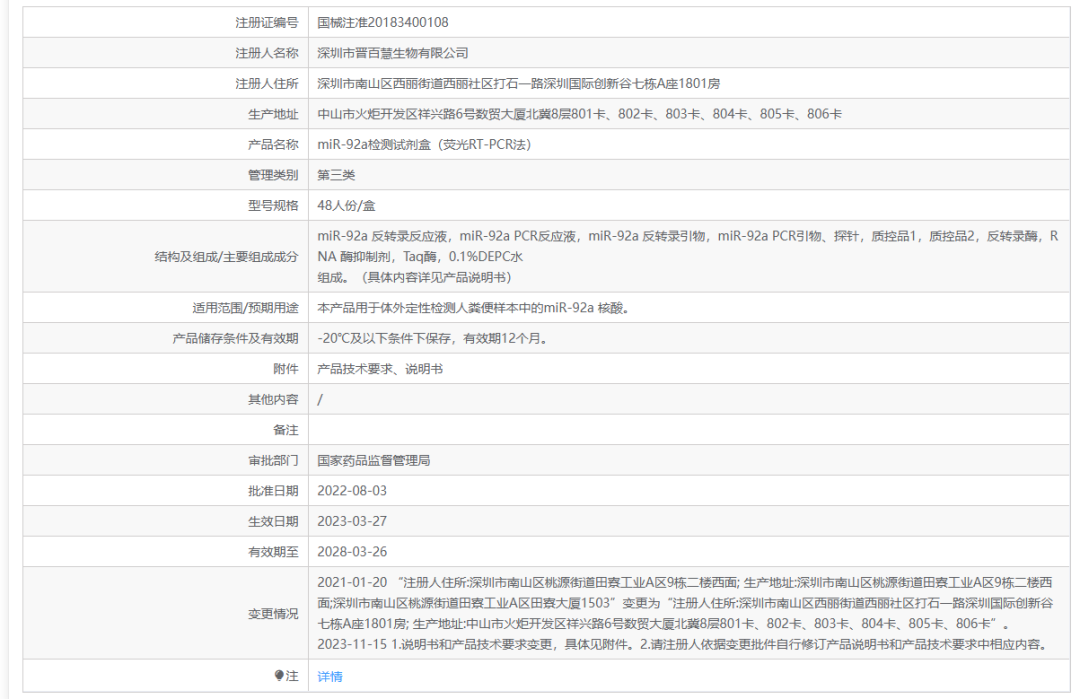Select registrant name 深圳市晋百慧生物有限公司
Image resolution: width=1080 pixels, height=699 pixels.
pyautogui.click(x=392, y=53)
